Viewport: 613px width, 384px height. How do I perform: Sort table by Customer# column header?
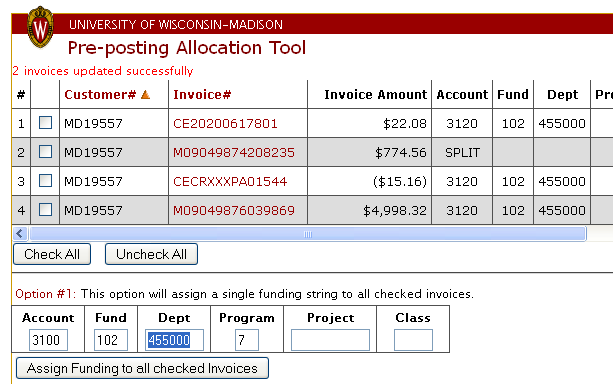[100, 95]
